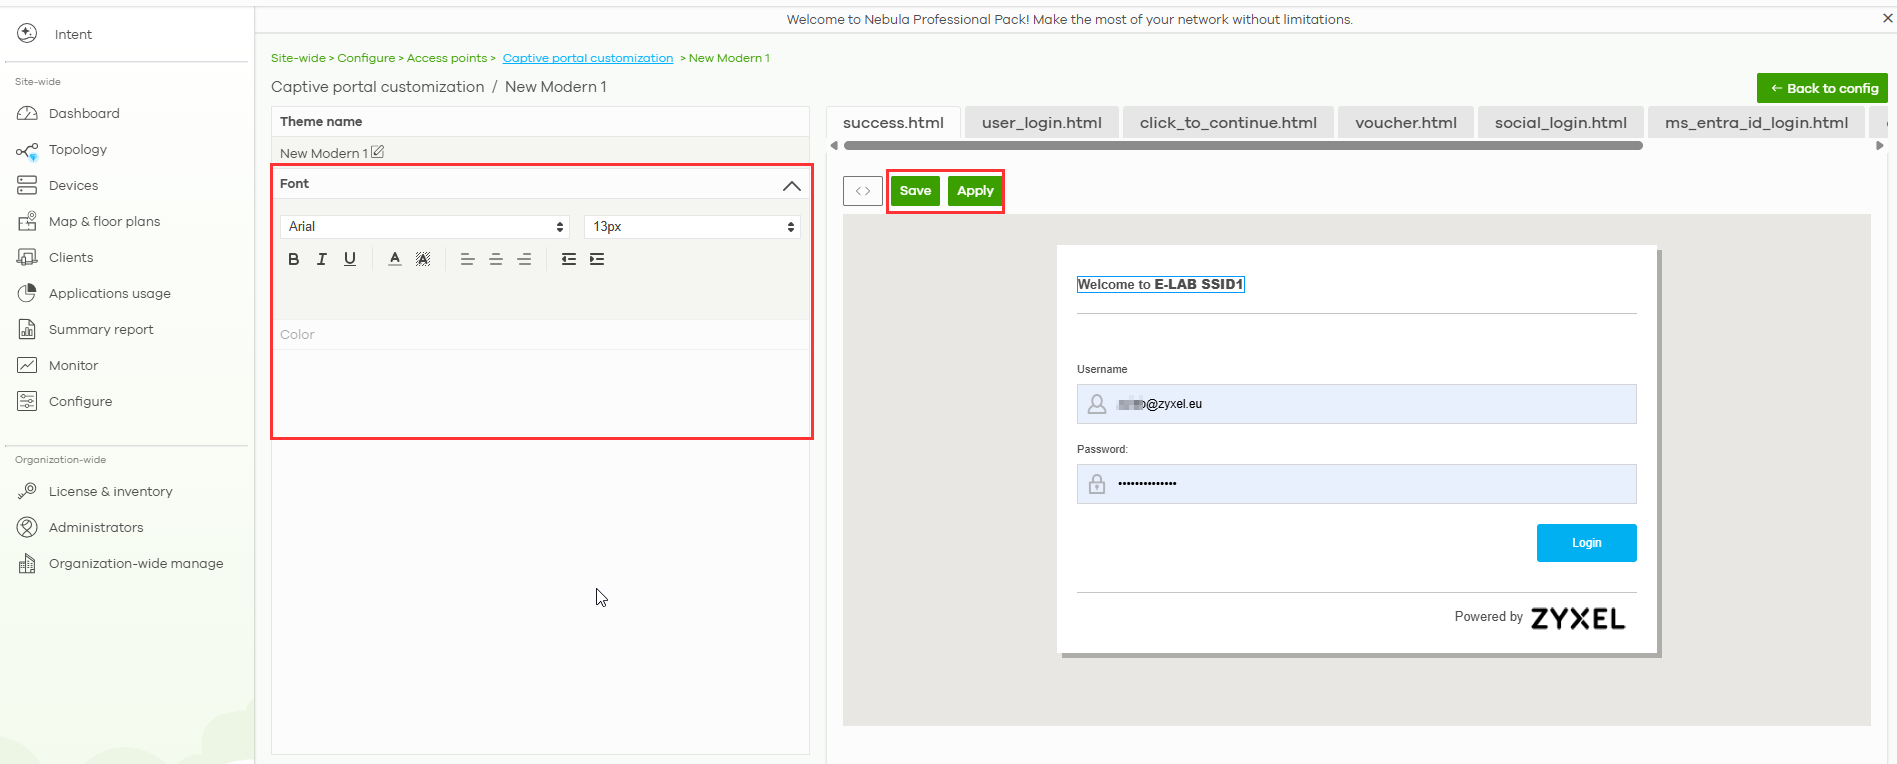Collapse the Font section
The image size is (1897, 764).
(x=791, y=185)
